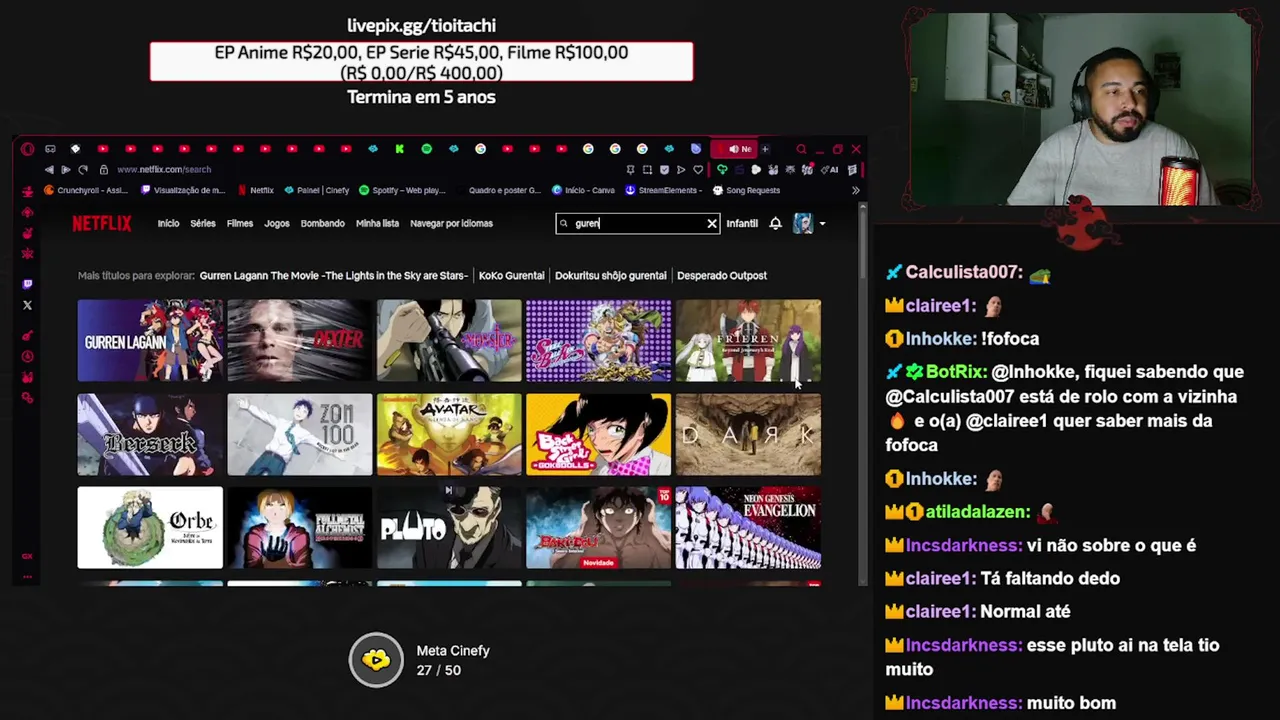Clear the Netflix search with the X
Screen dimensions: 1280x720
tap(712, 224)
